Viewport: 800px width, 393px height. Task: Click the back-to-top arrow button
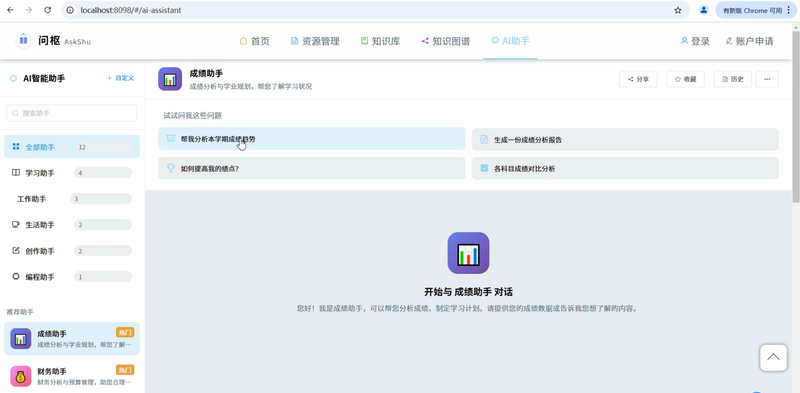[773, 357]
